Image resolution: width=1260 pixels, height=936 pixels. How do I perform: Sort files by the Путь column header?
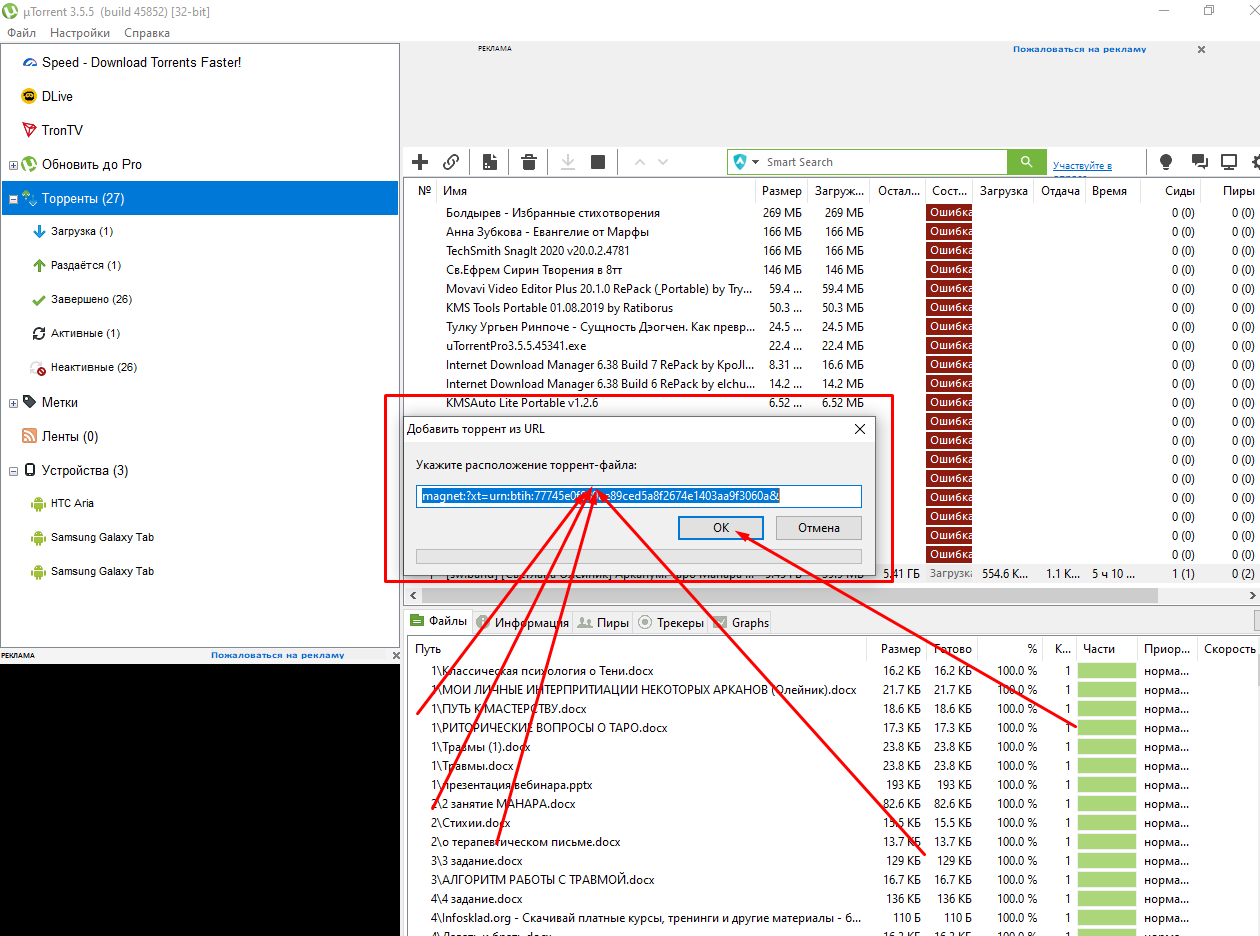(x=639, y=649)
